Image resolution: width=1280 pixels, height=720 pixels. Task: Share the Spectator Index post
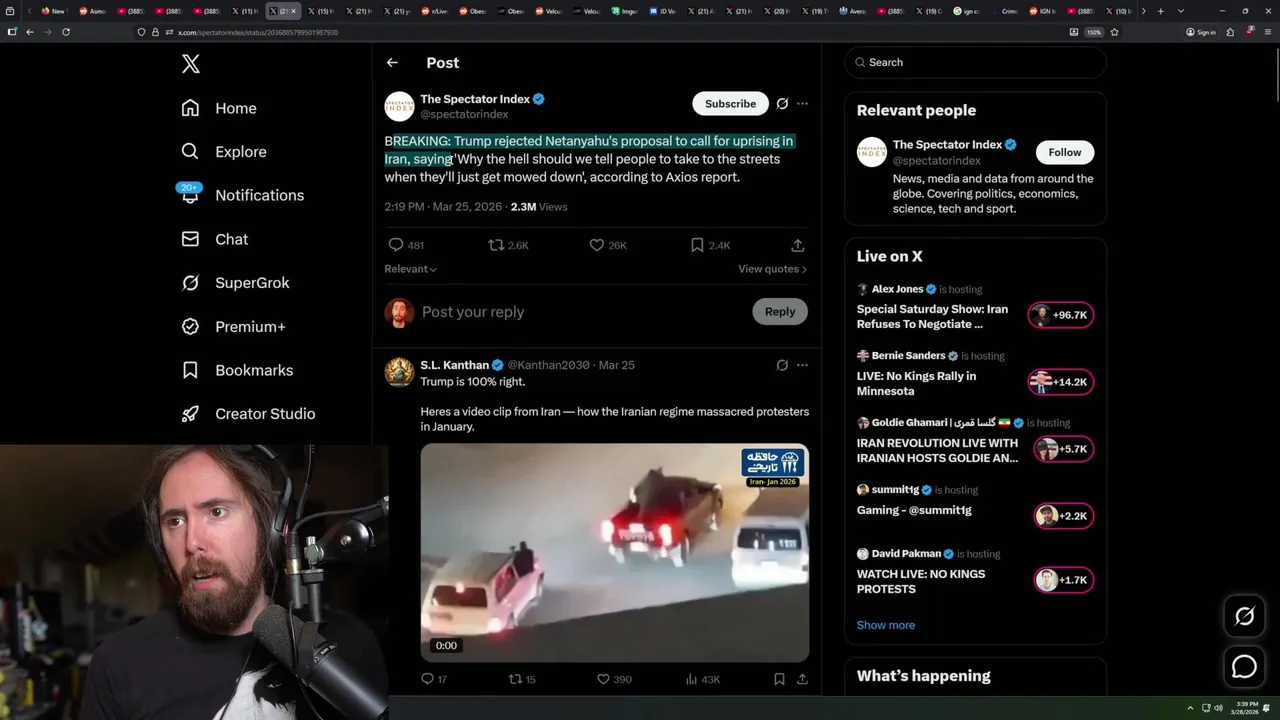click(798, 245)
